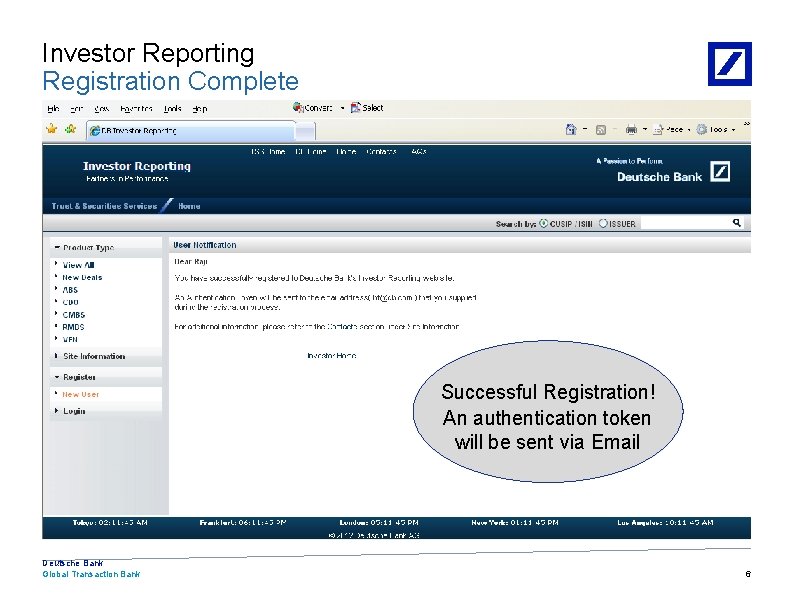
Task: Click View All in sidebar
Action: [78, 265]
